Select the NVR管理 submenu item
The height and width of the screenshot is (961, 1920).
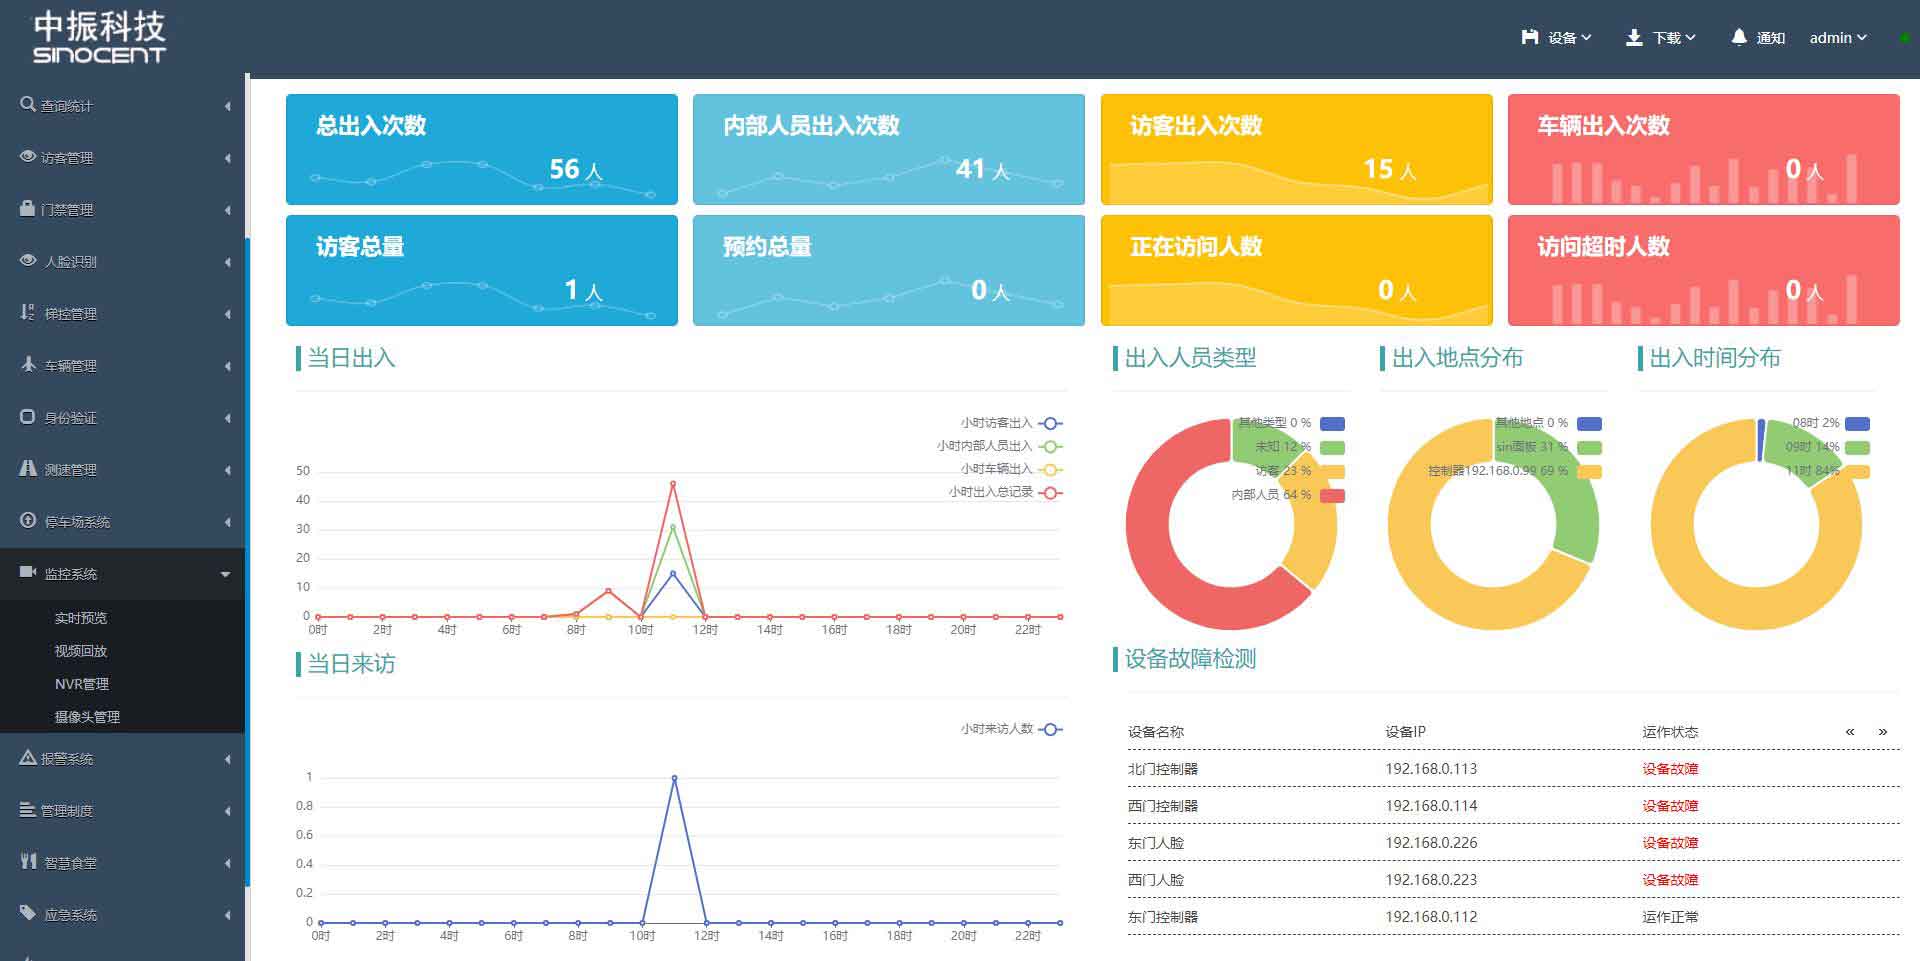point(82,684)
